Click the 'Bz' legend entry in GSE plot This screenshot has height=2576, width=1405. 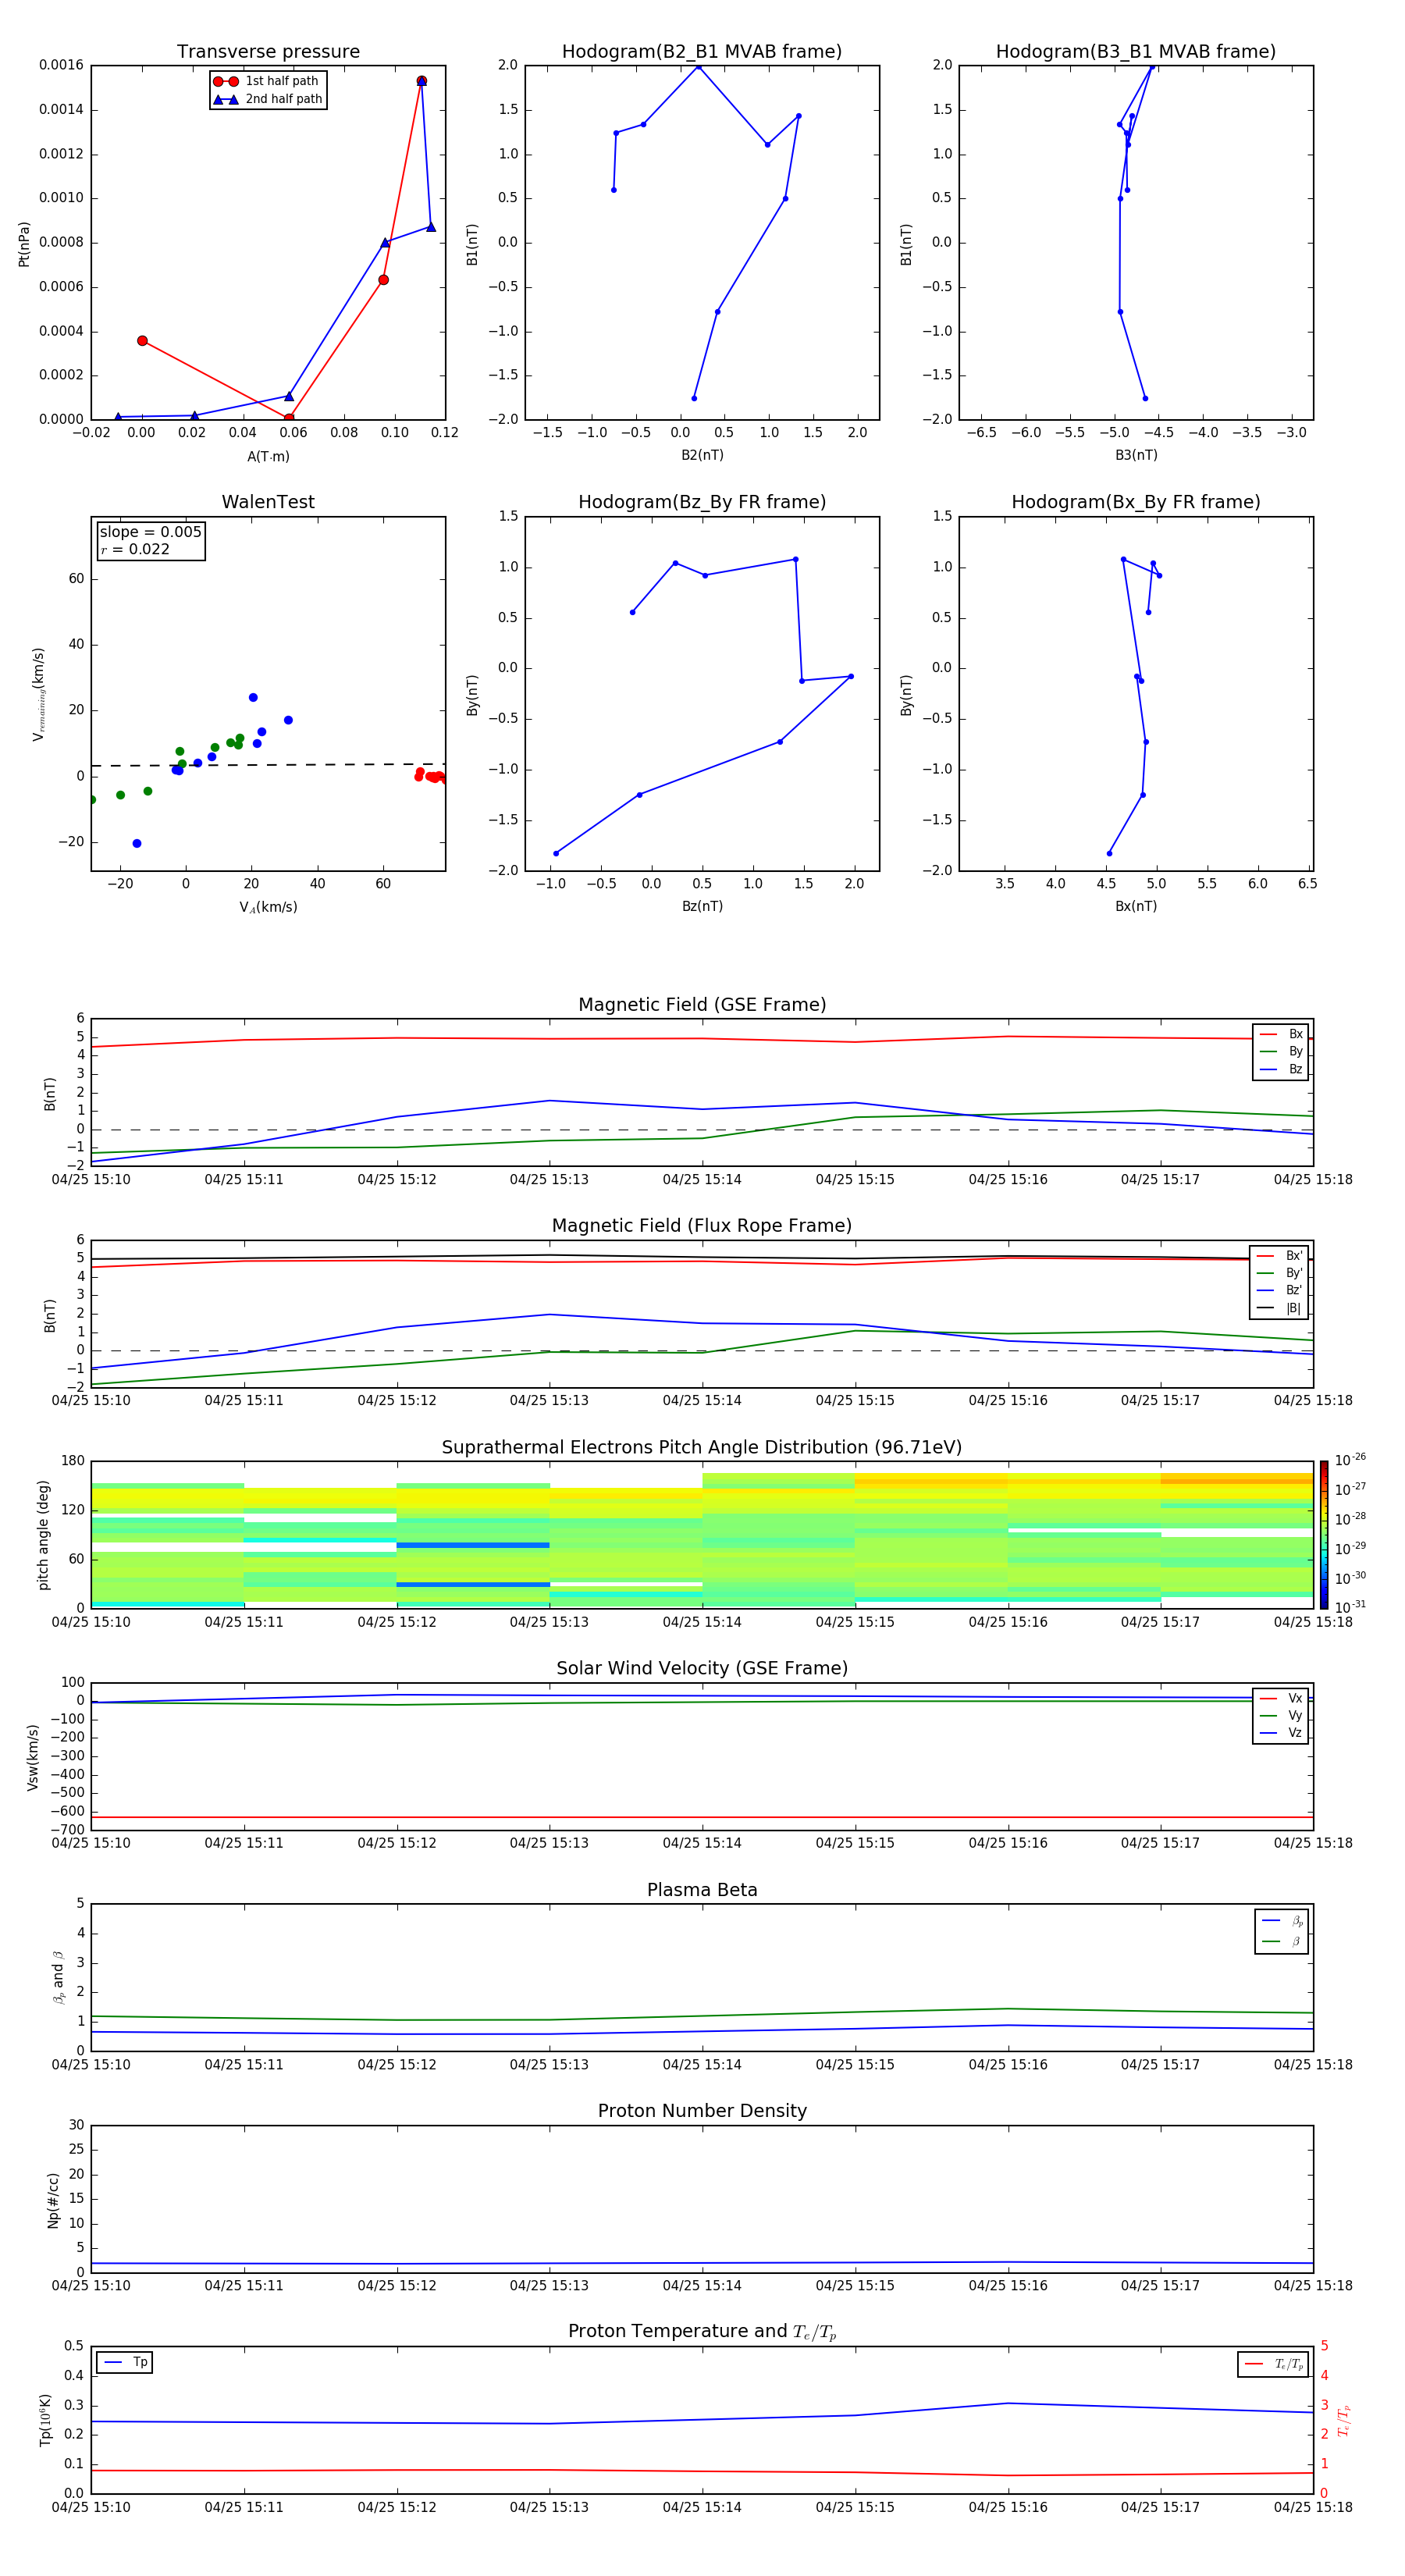coord(1281,1069)
